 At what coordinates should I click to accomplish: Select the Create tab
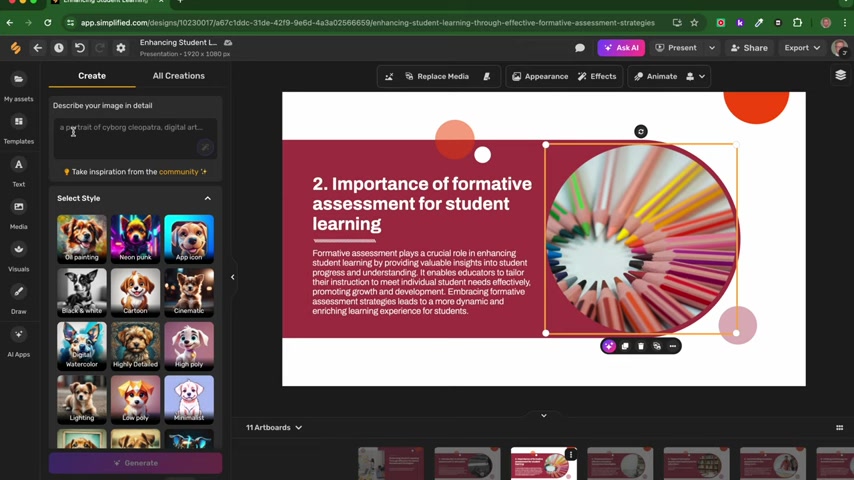click(92, 76)
